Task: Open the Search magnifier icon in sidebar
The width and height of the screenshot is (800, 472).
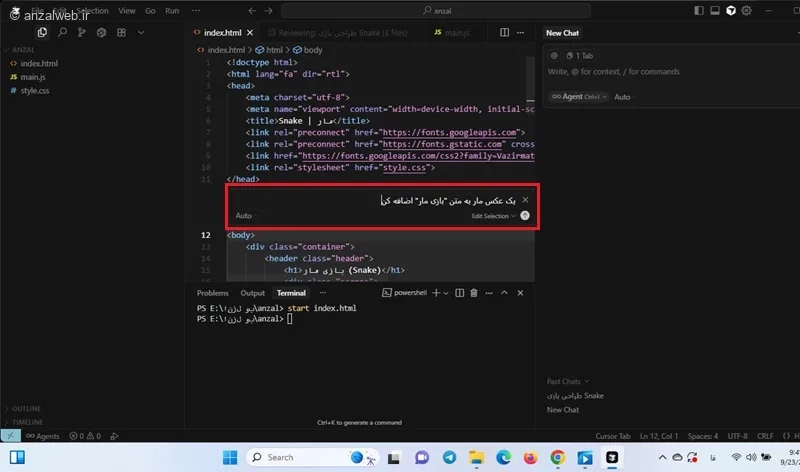Action: coord(62,33)
